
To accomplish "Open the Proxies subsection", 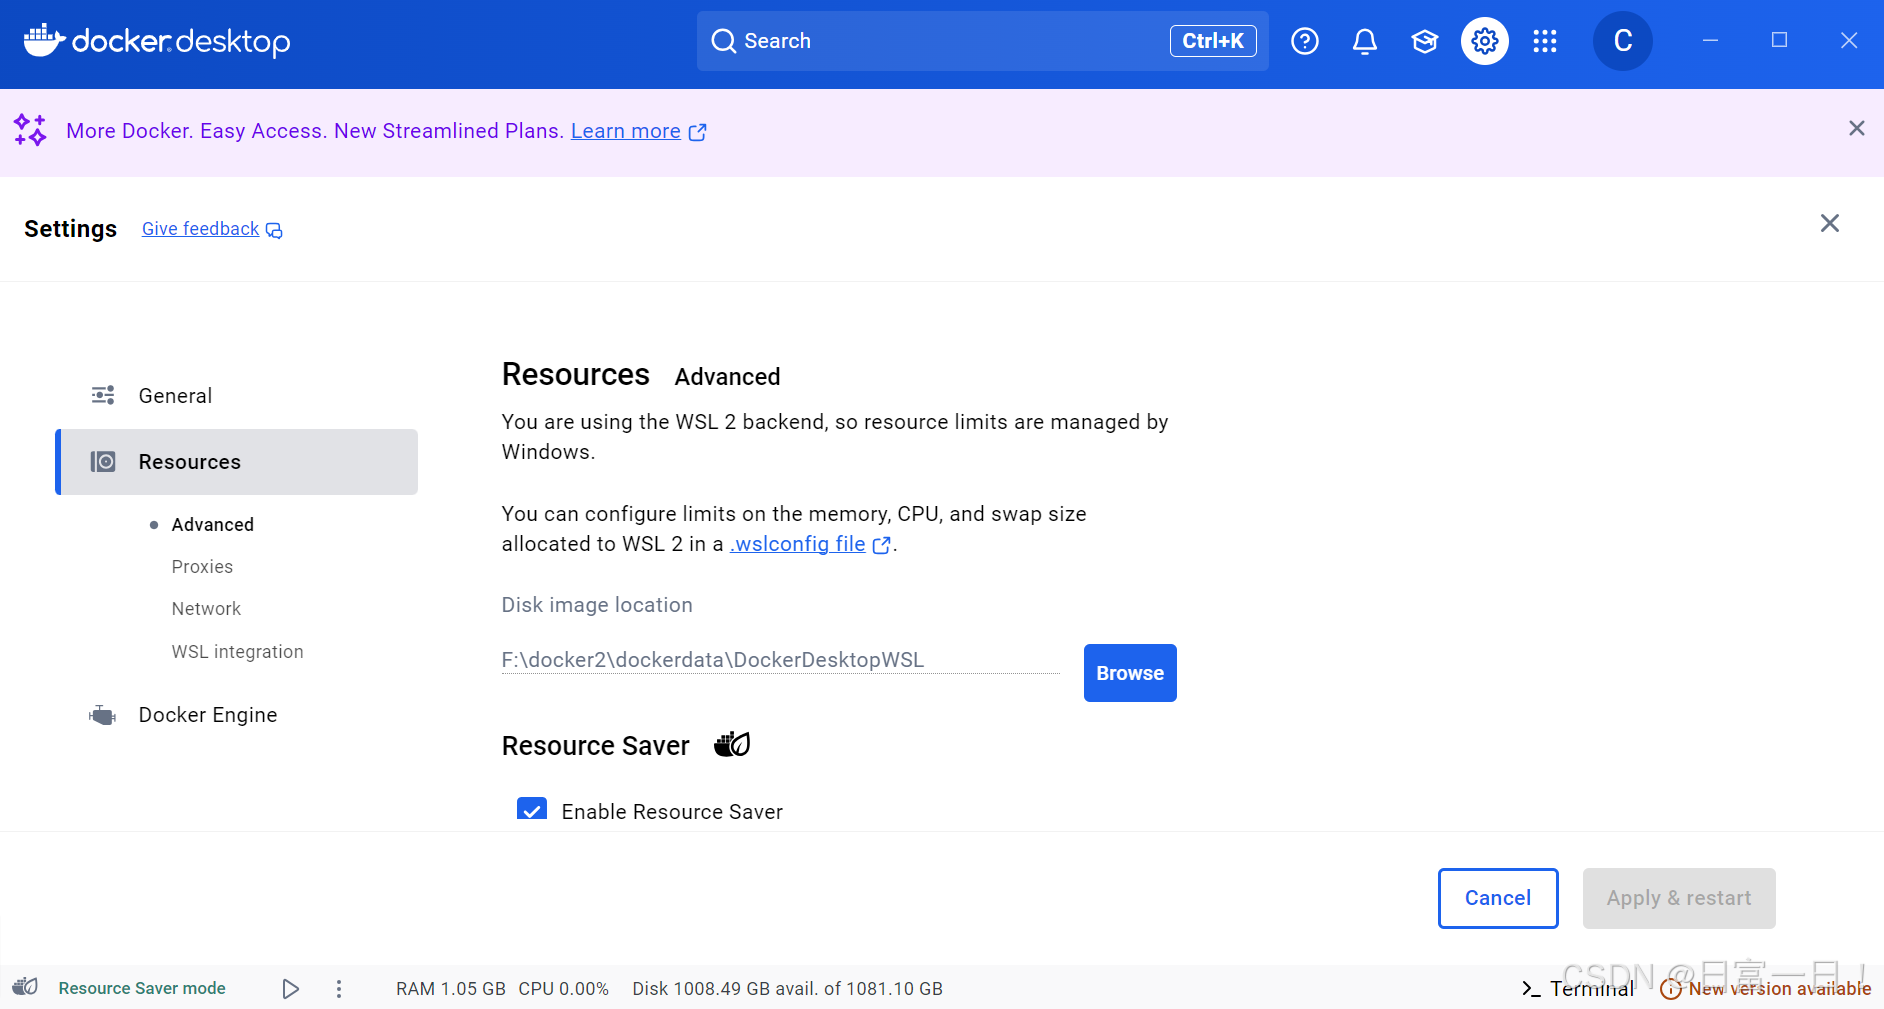I will click(202, 566).
